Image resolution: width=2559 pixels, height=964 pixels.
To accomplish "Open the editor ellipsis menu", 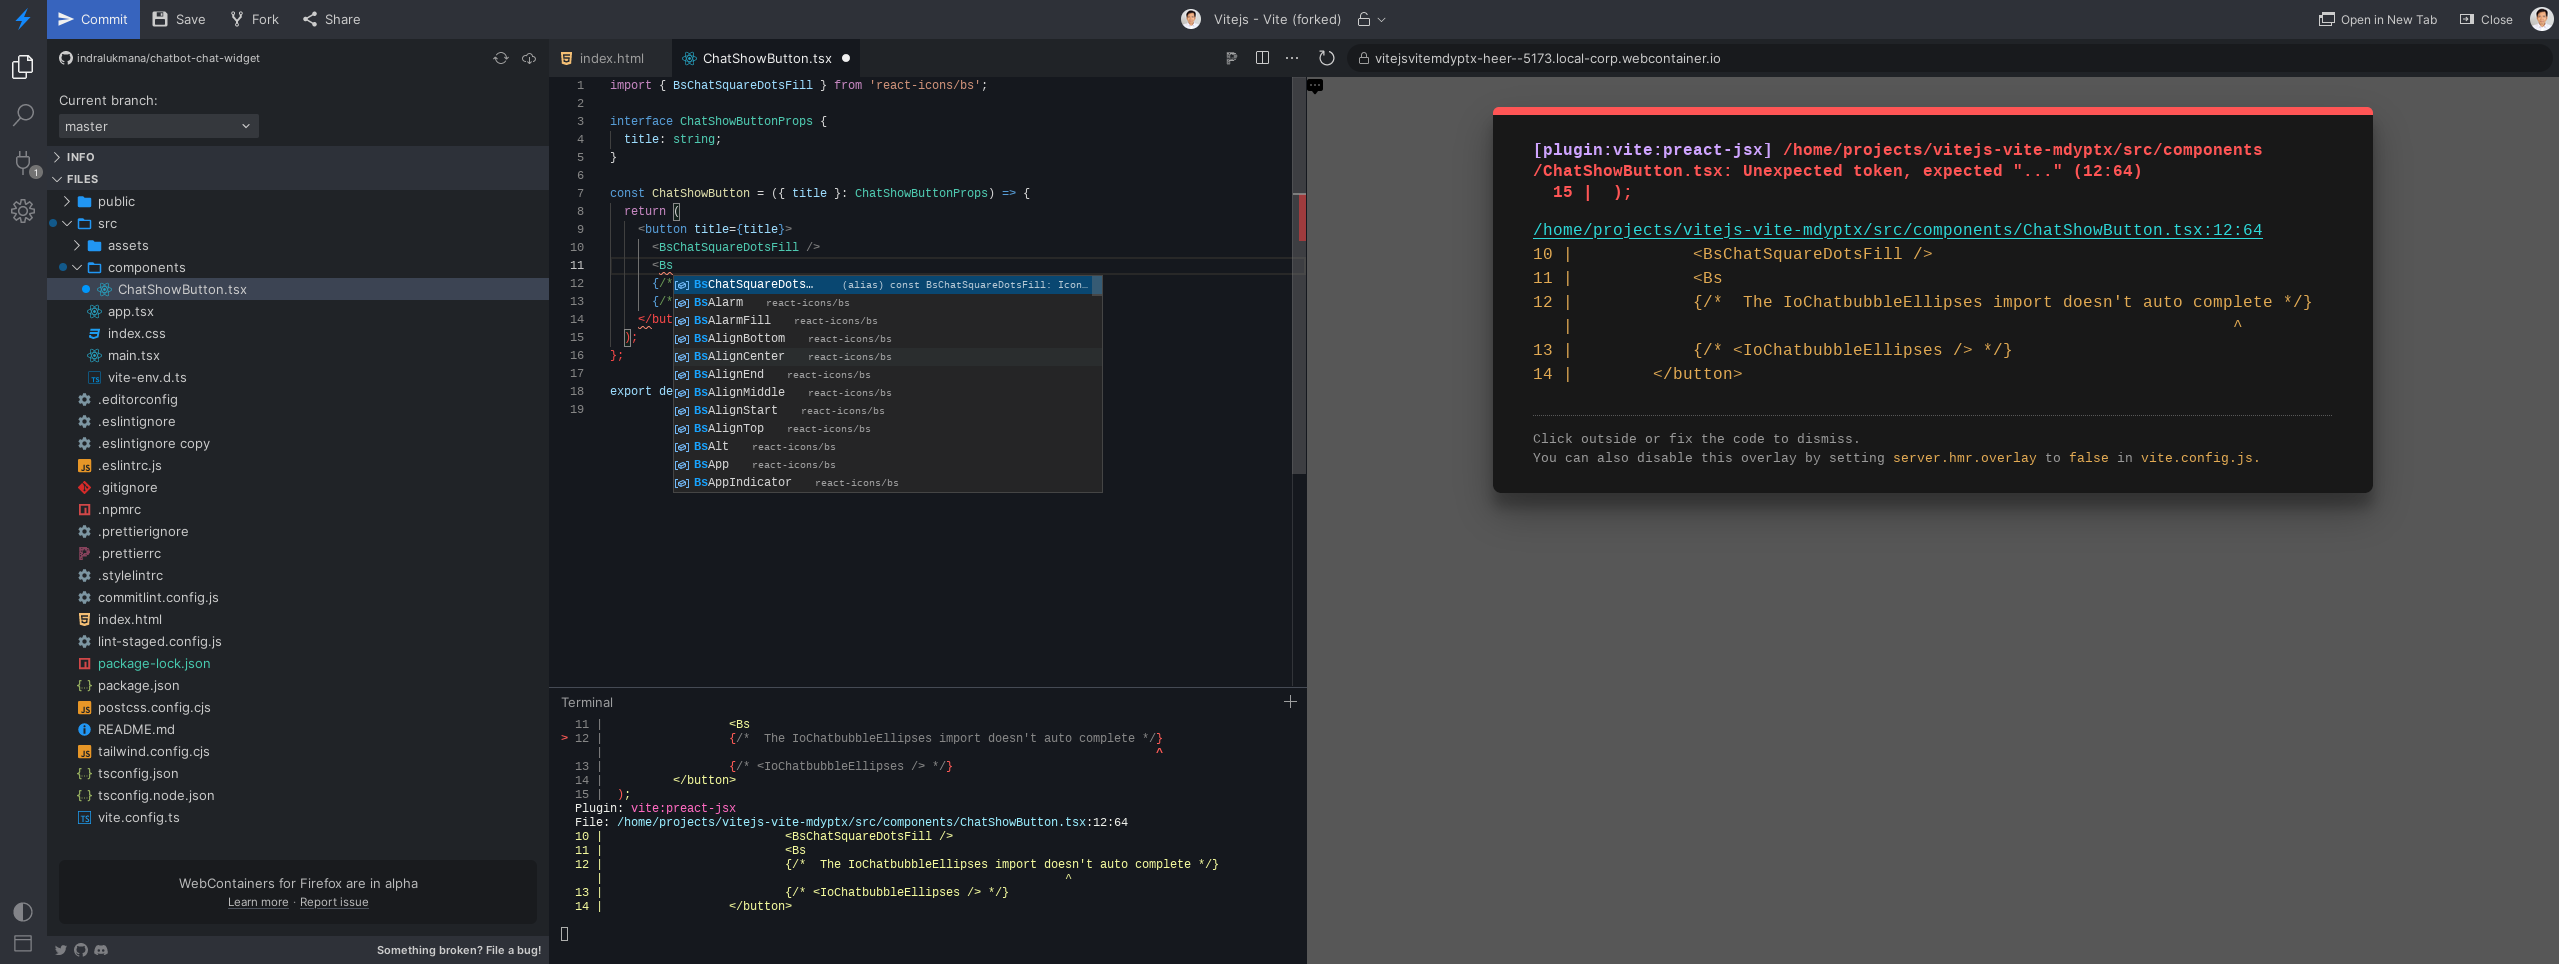I will pos(1291,58).
